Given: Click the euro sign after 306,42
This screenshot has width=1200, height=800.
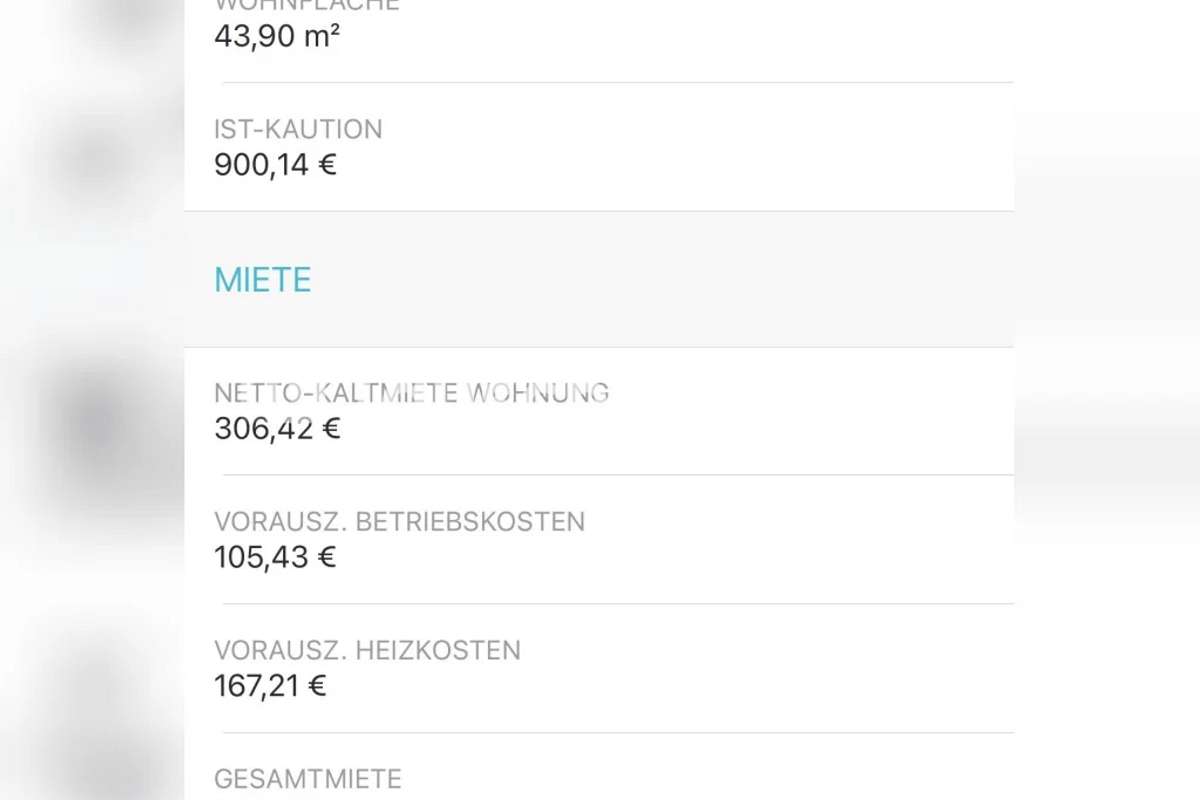Looking at the screenshot, I should pyautogui.click(x=331, y=429).
